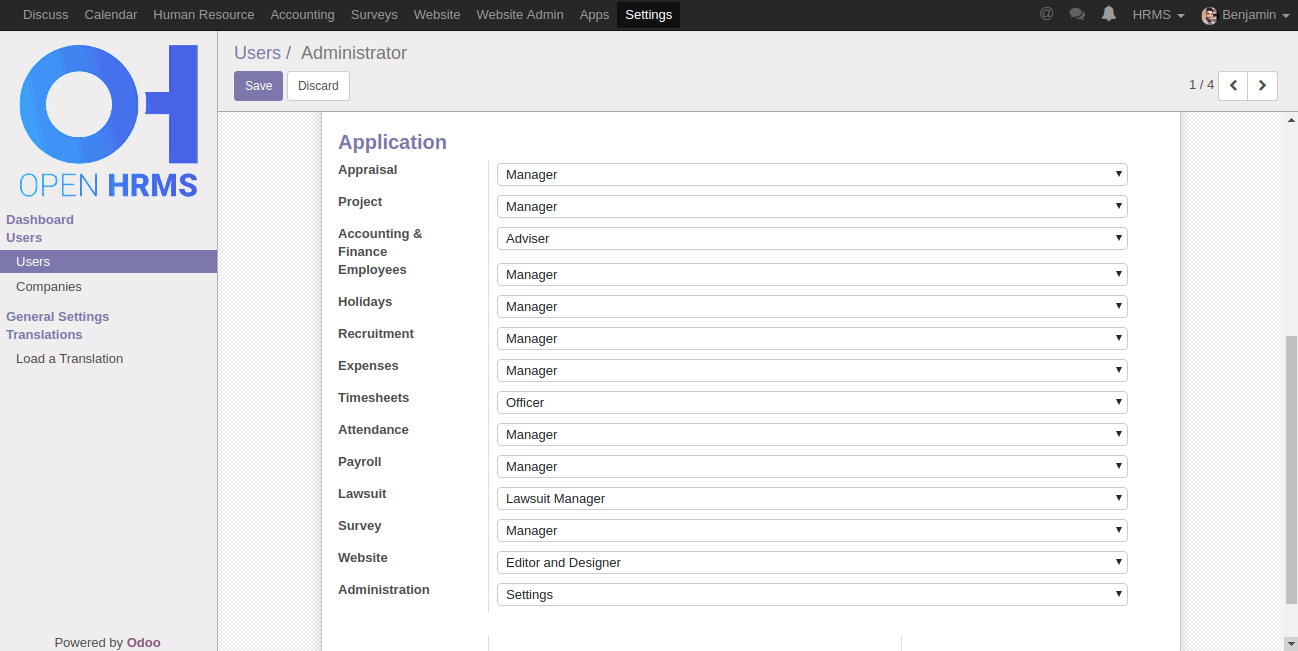Open the HRMS company switcher menu
The height and width of the screenshot is (651, 1298).
[x=1158, y=15]
